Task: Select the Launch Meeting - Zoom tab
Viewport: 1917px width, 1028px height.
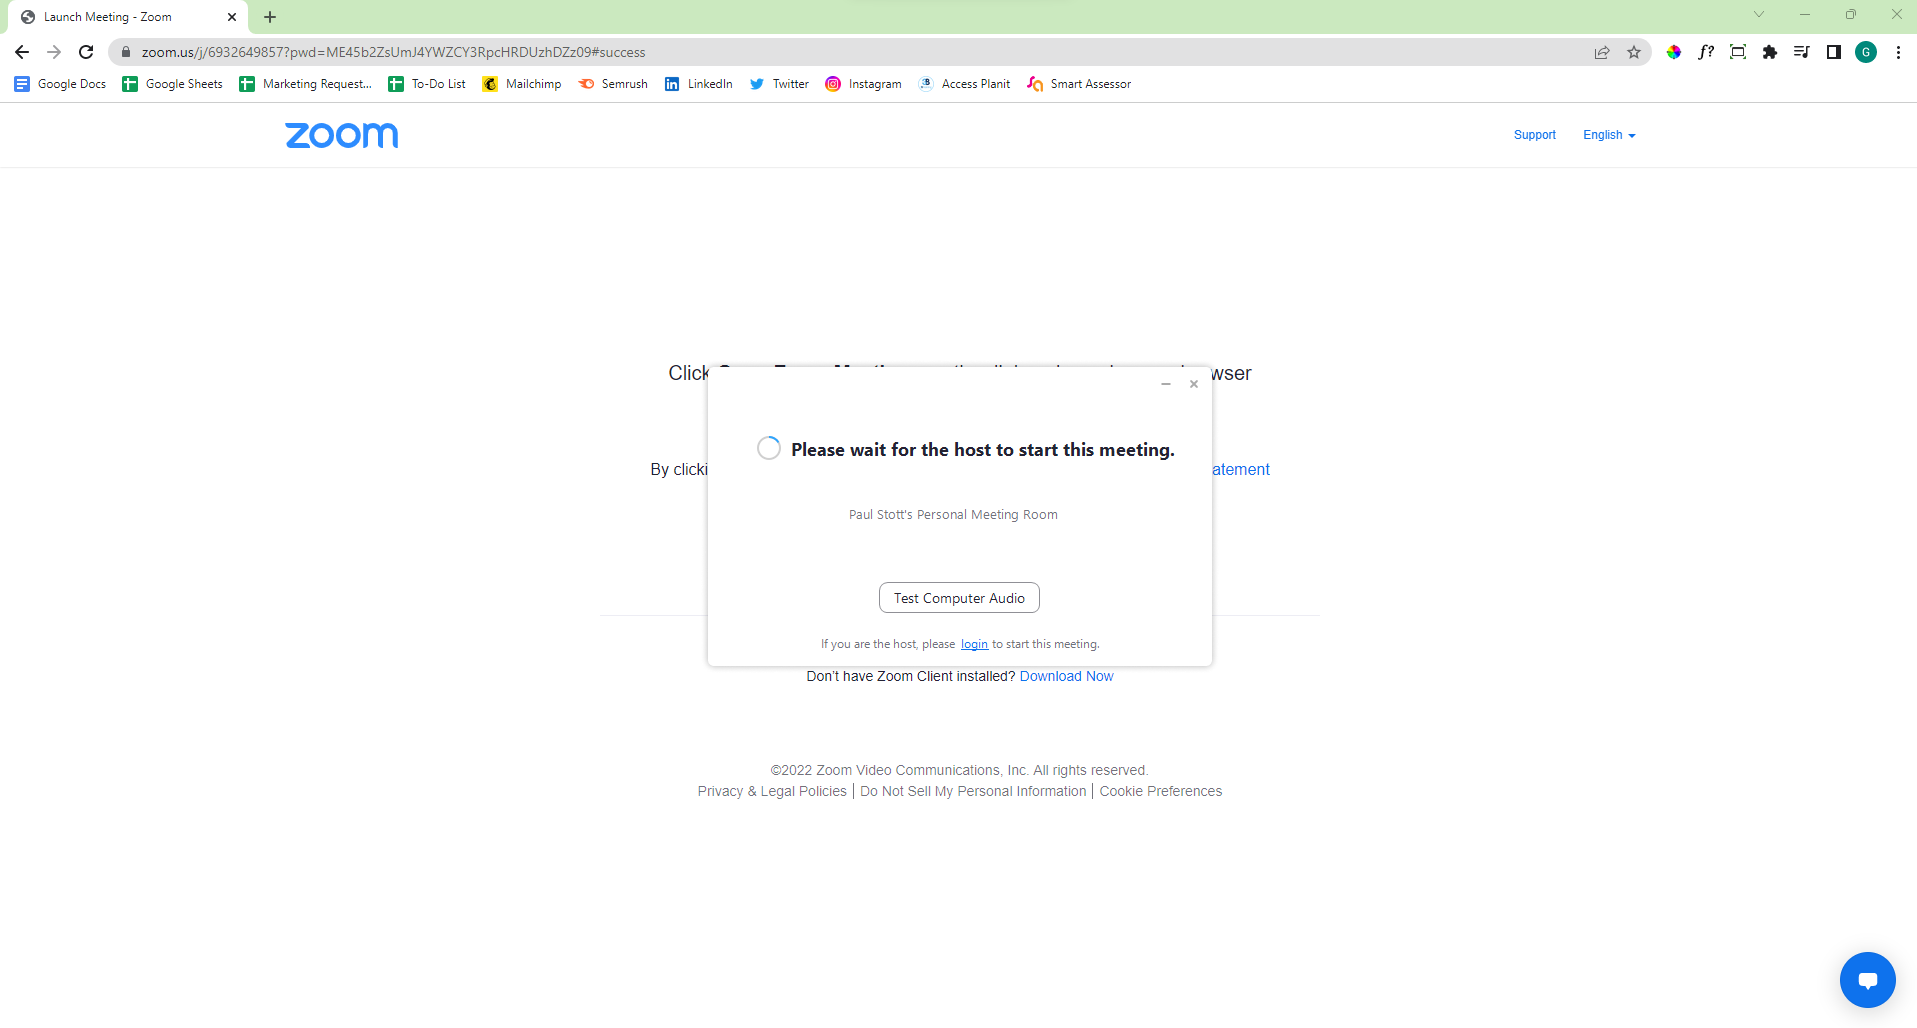Action: 128,17
